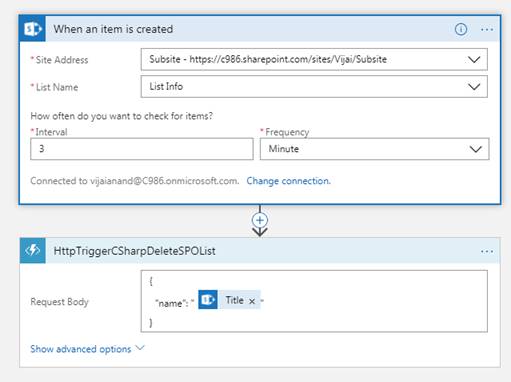The width and height of the screenshot is (511, 382).
Task: Click Azure Function icon in action header
Action: [x=33, y=251]
